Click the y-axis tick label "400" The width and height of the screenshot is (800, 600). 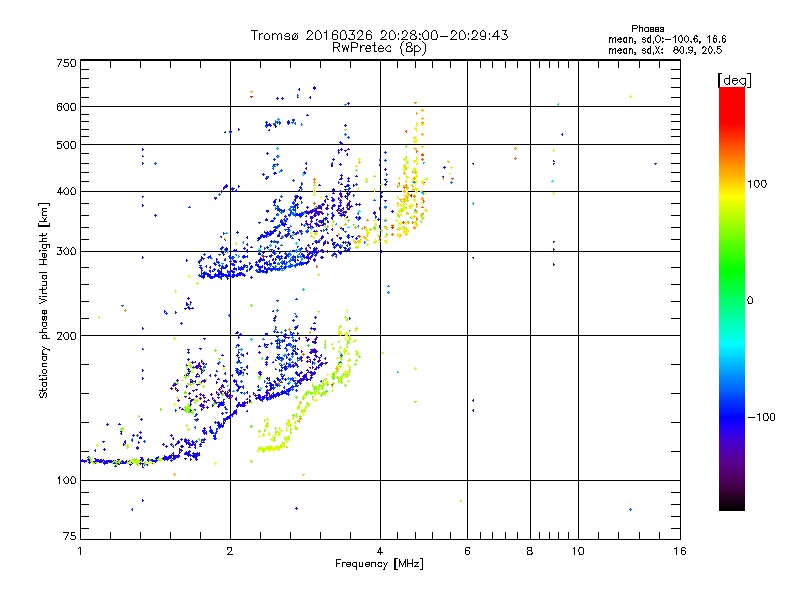66,192
